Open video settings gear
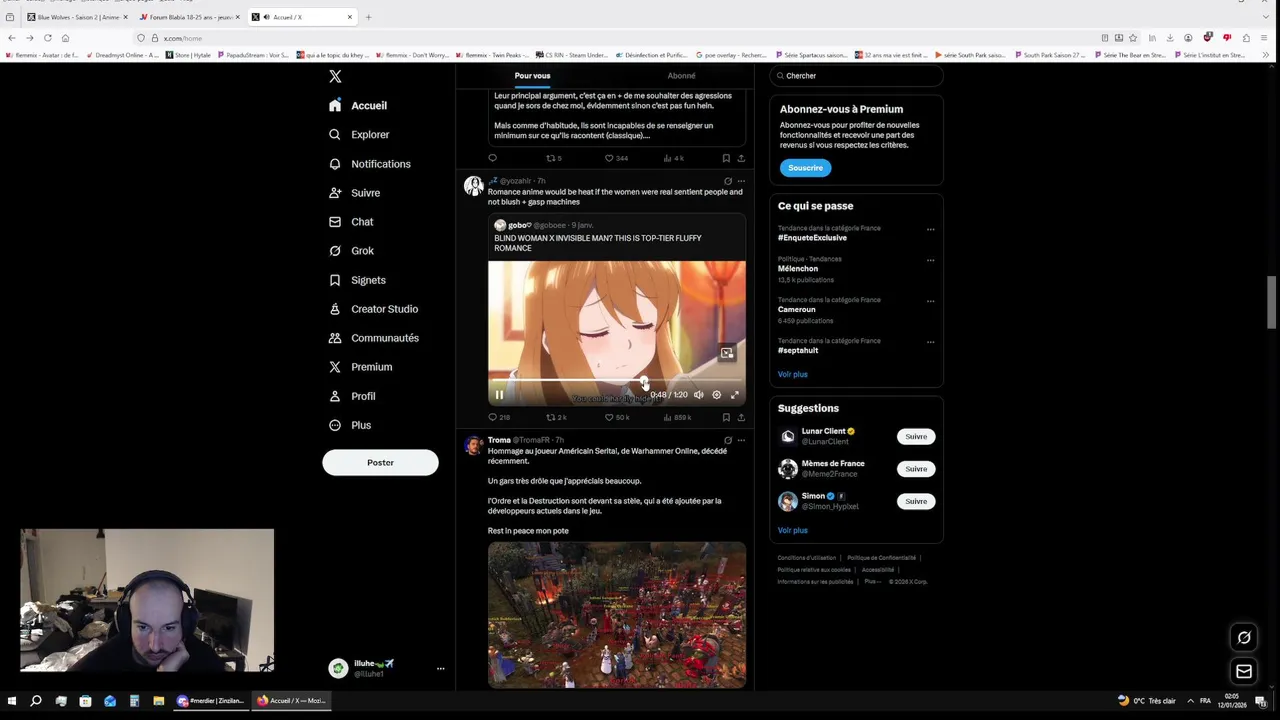 (x=716, y=395)
